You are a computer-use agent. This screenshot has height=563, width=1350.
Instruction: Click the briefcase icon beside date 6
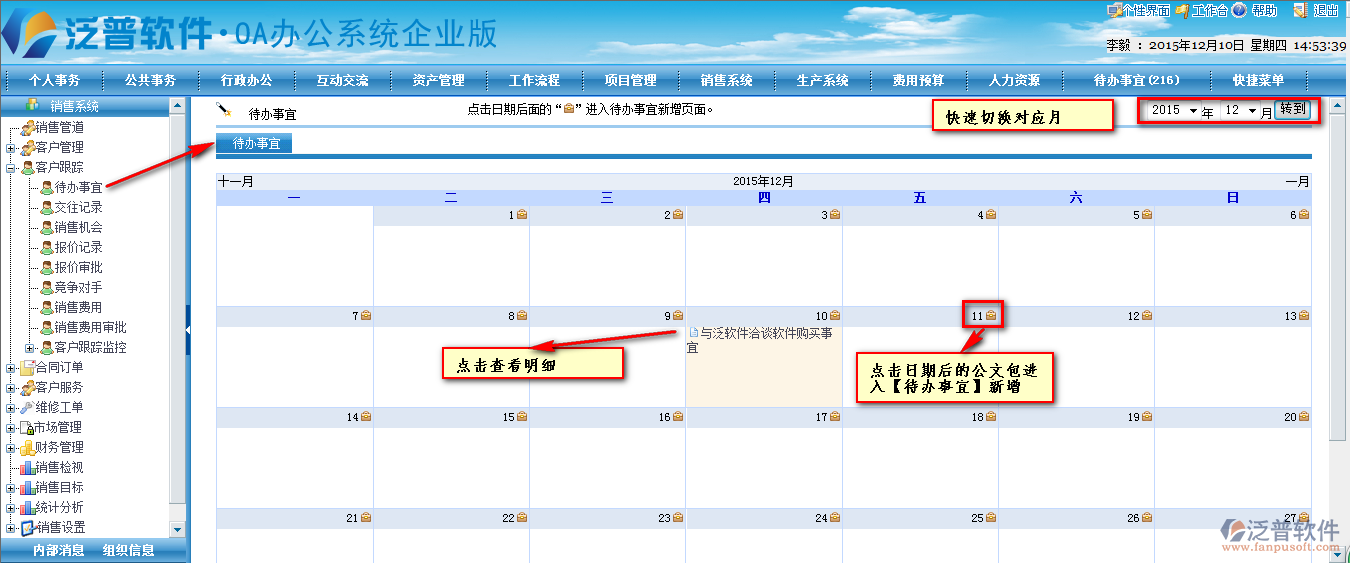[1304, 215]
